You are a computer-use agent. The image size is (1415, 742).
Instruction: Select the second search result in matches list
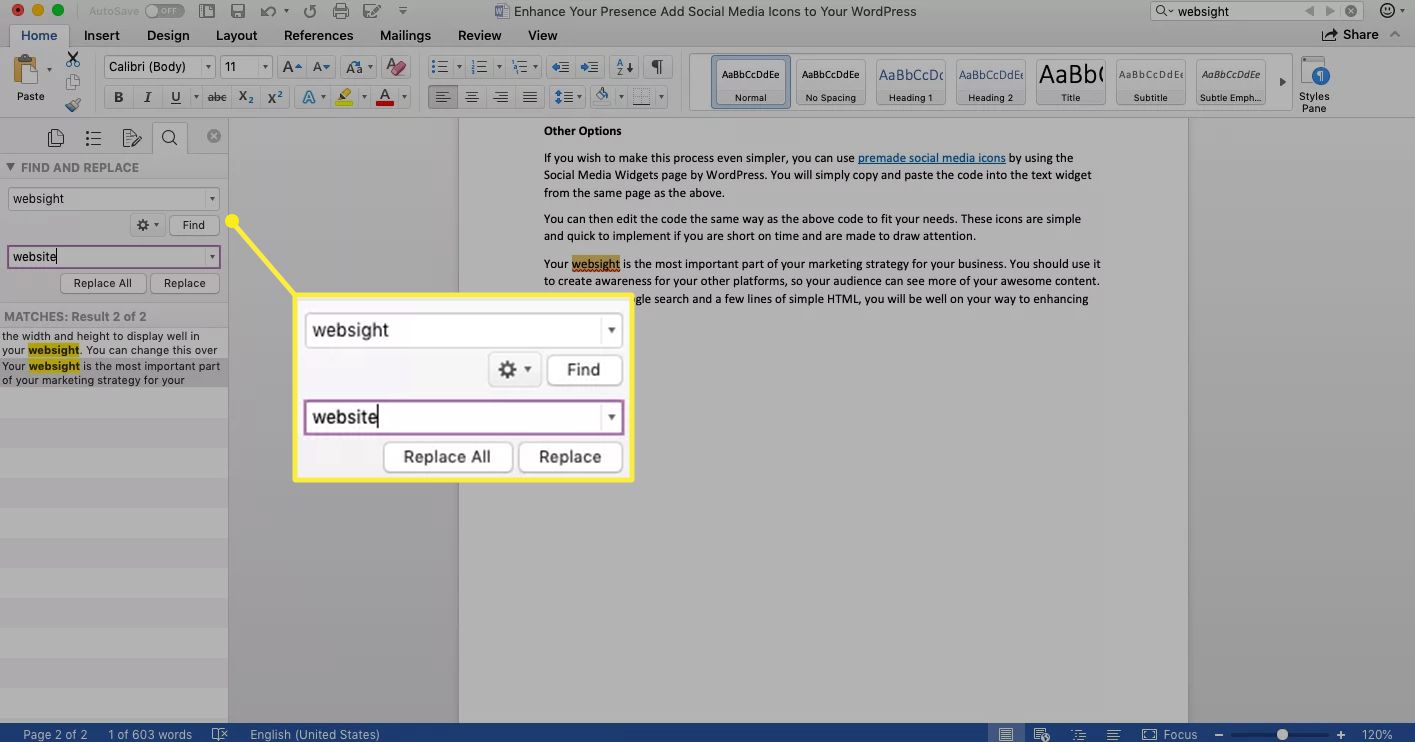coord(114,373)
